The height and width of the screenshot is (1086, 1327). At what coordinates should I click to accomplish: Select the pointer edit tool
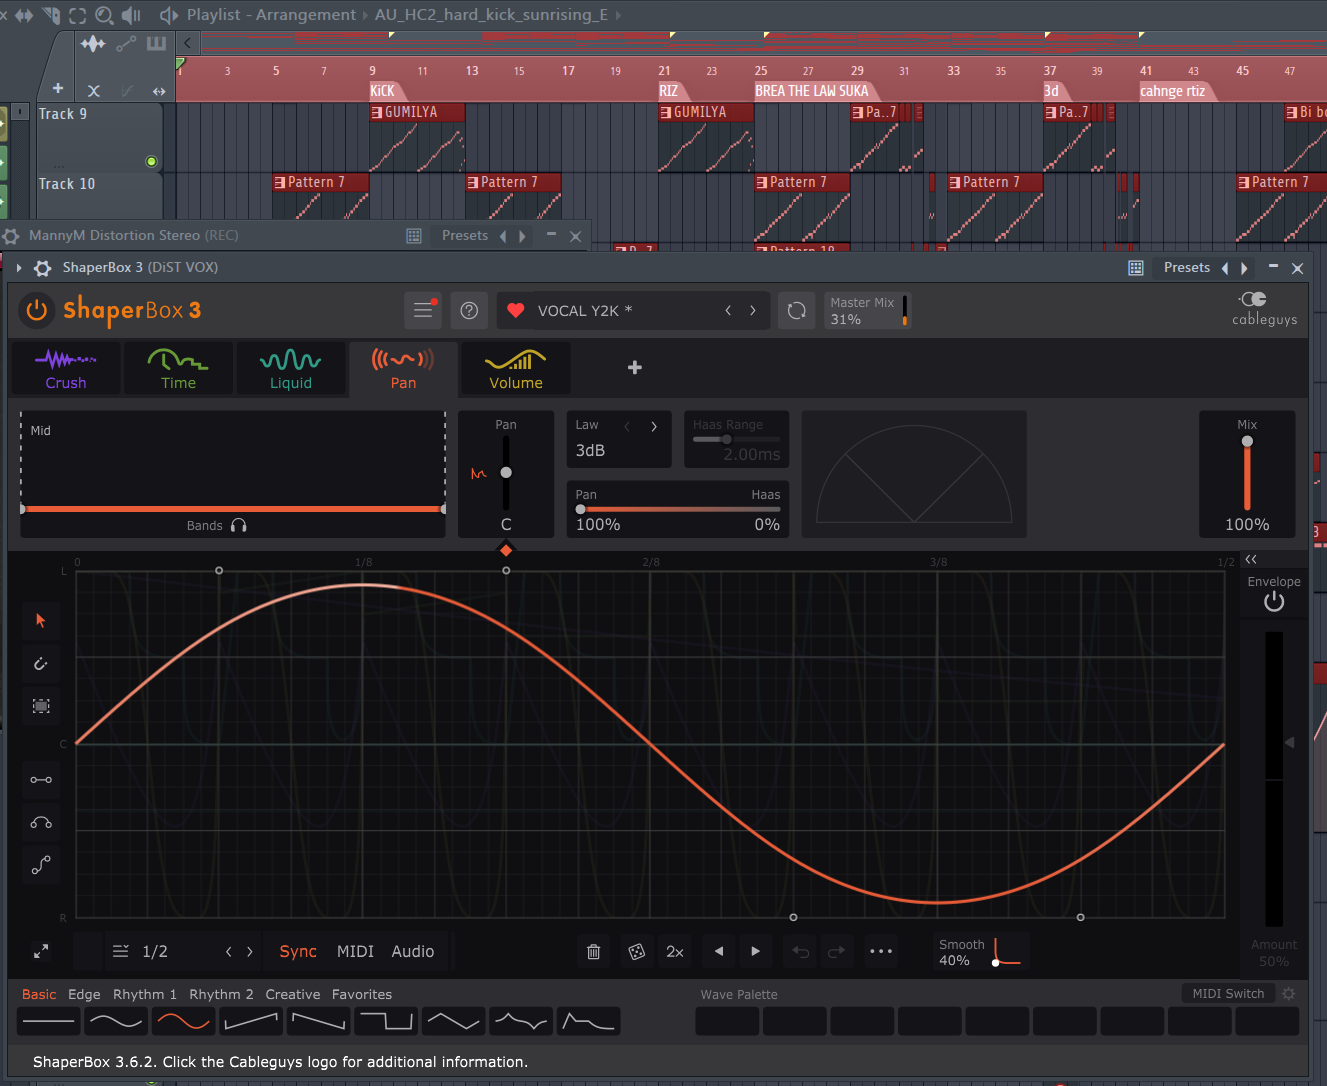pyautogui.click(x=41, y=621)
